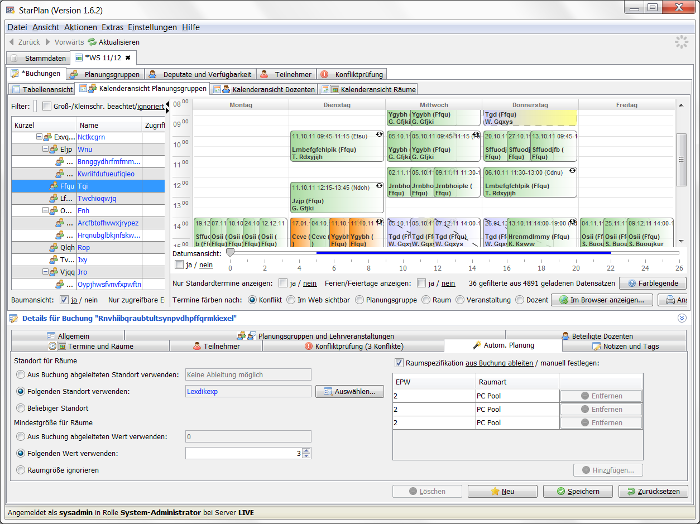The image size is (700, 524).
Task: Collapse the Fnh tree node
Action: pyautogui.click(x=45, y=210)
